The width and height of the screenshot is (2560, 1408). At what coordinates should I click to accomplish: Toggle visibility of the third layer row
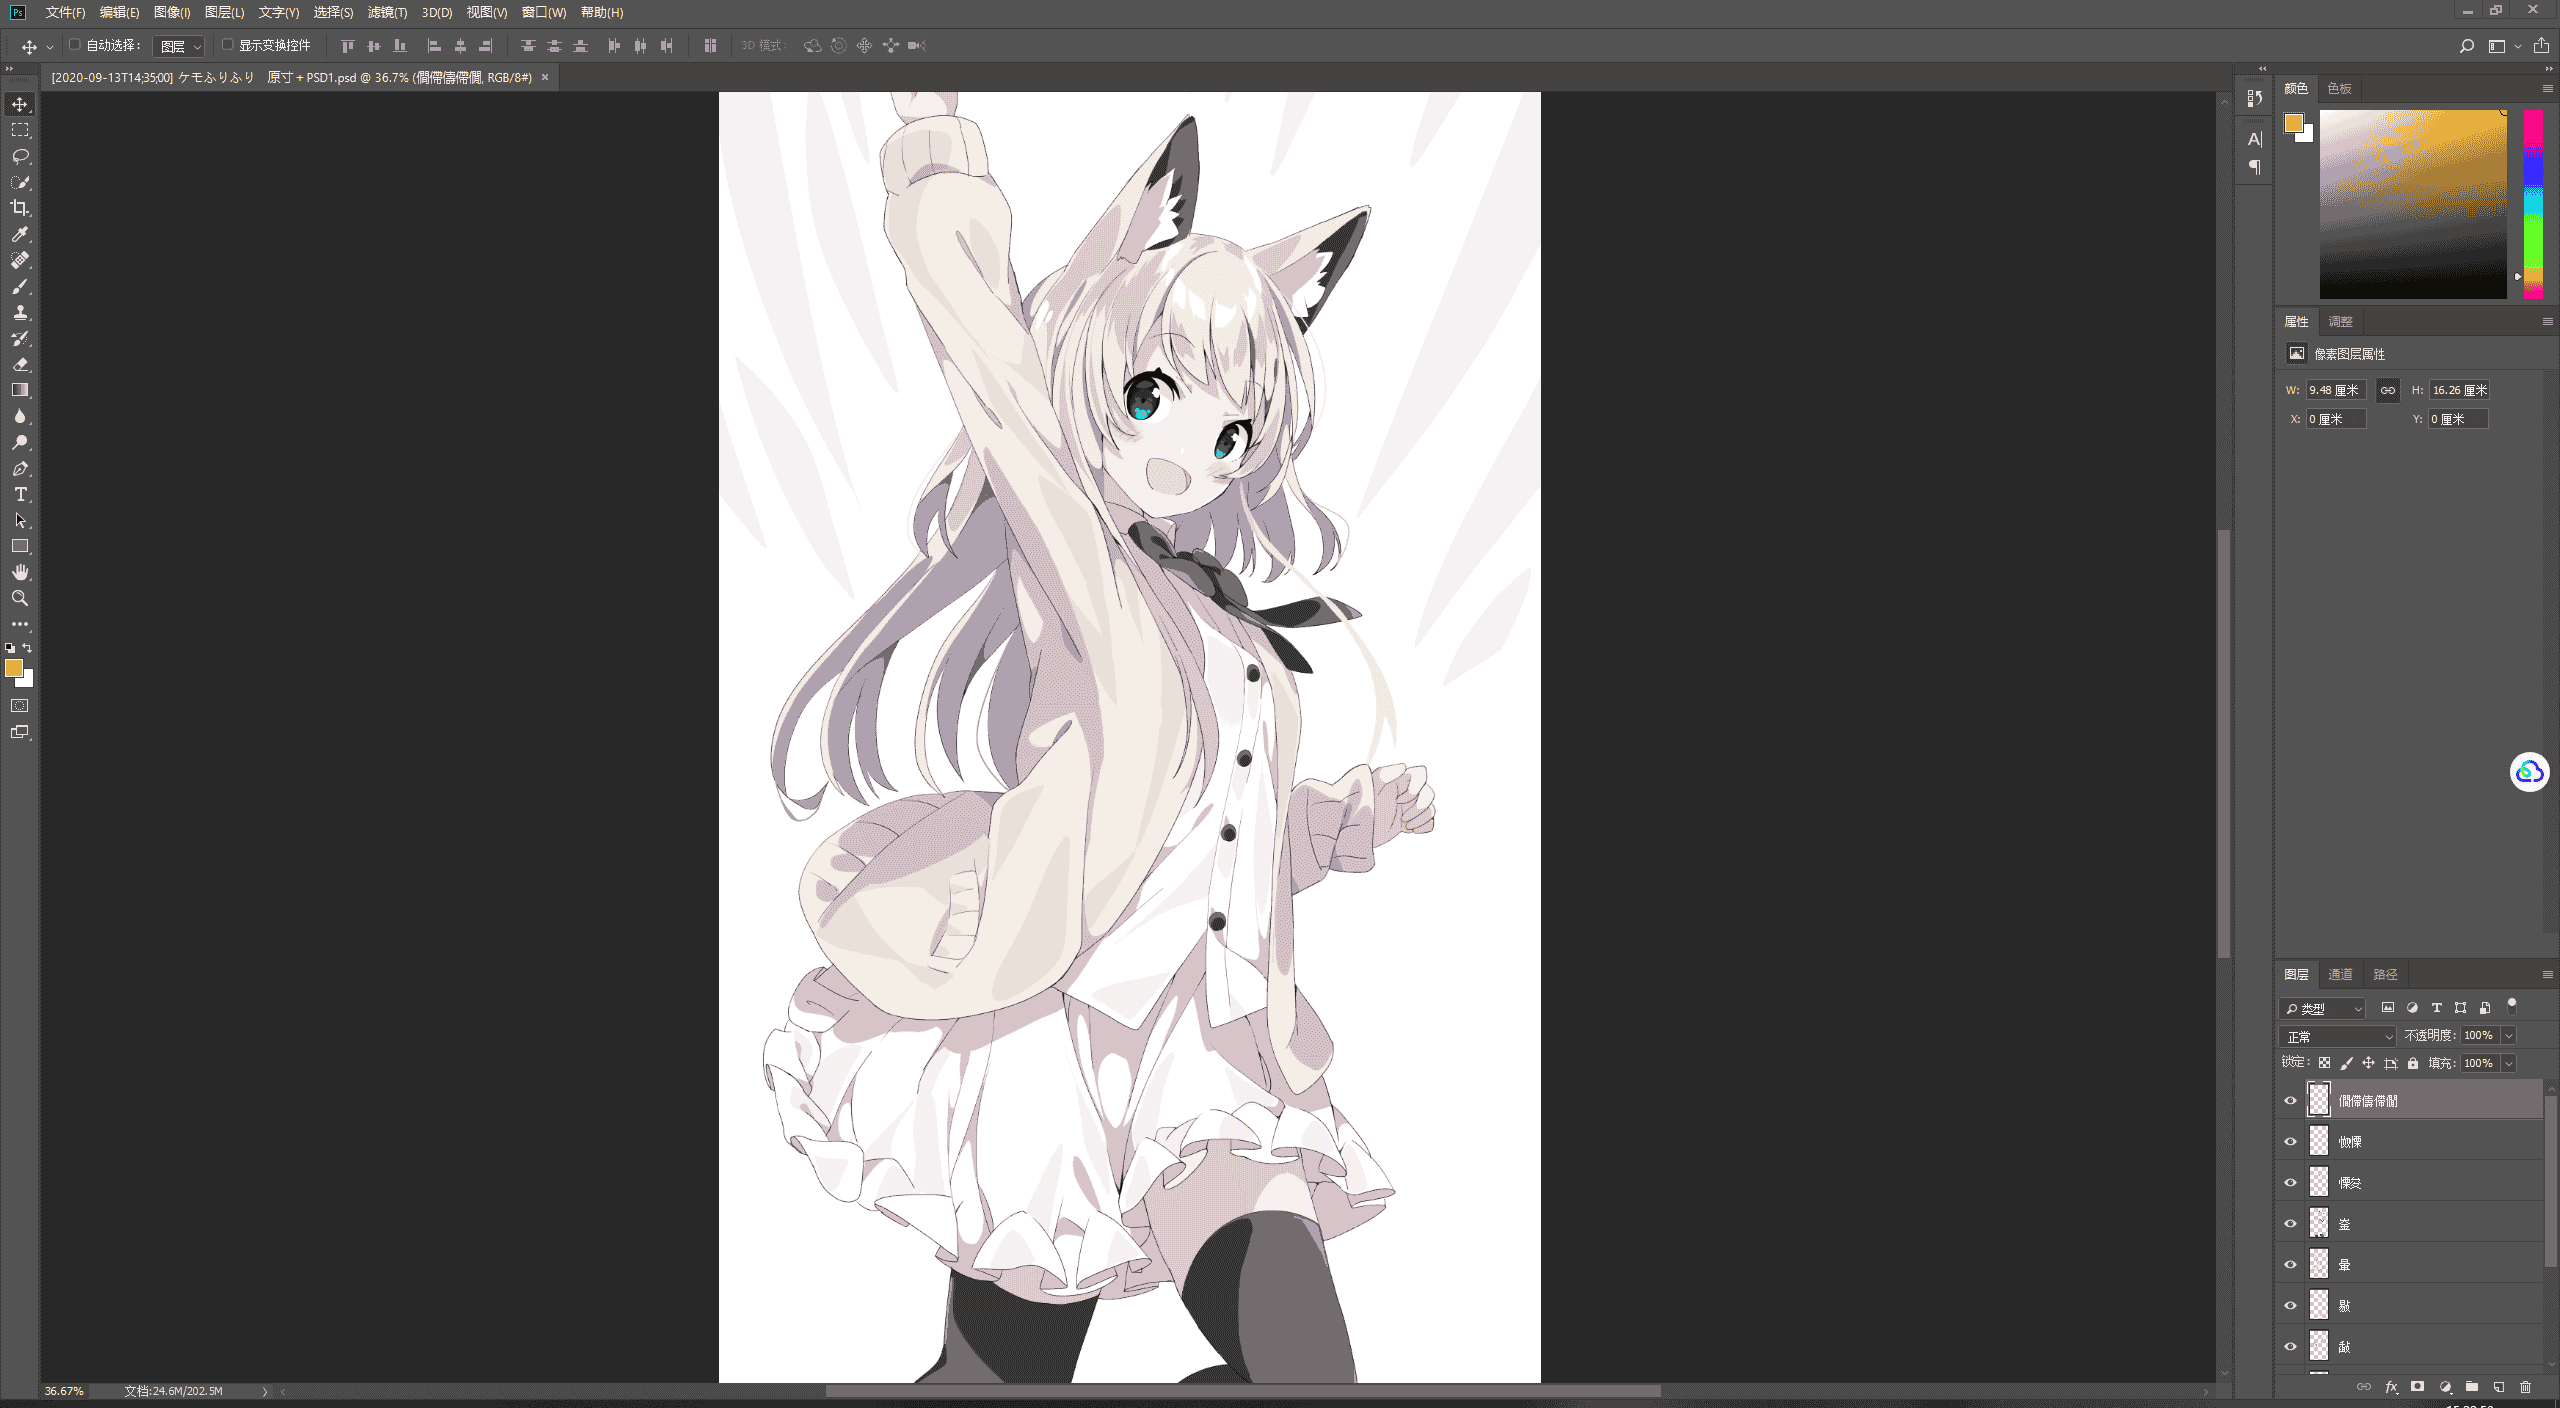coord(2290,1182)
